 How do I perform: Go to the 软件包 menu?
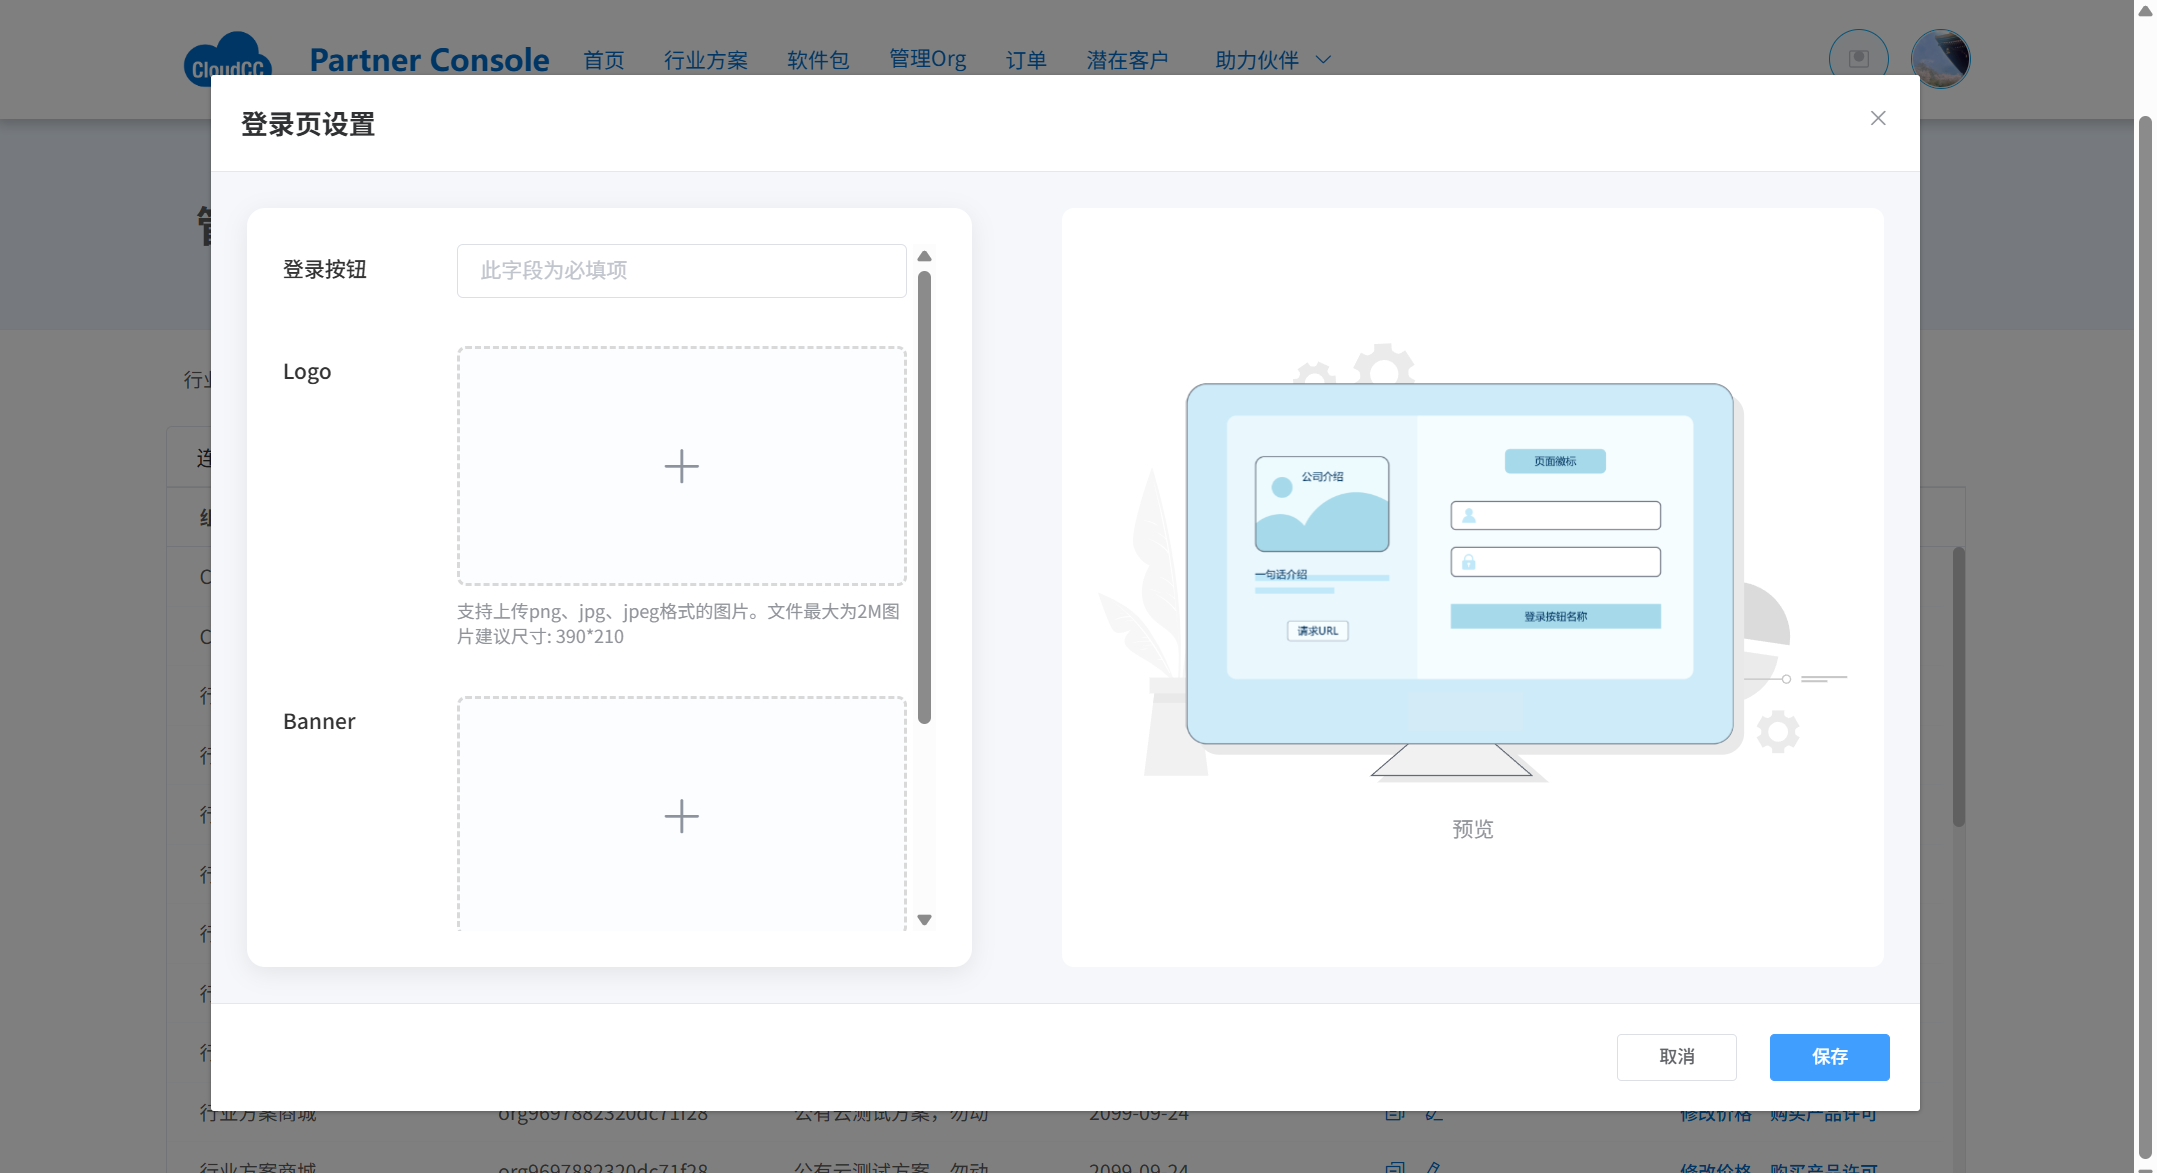point(818,60)
